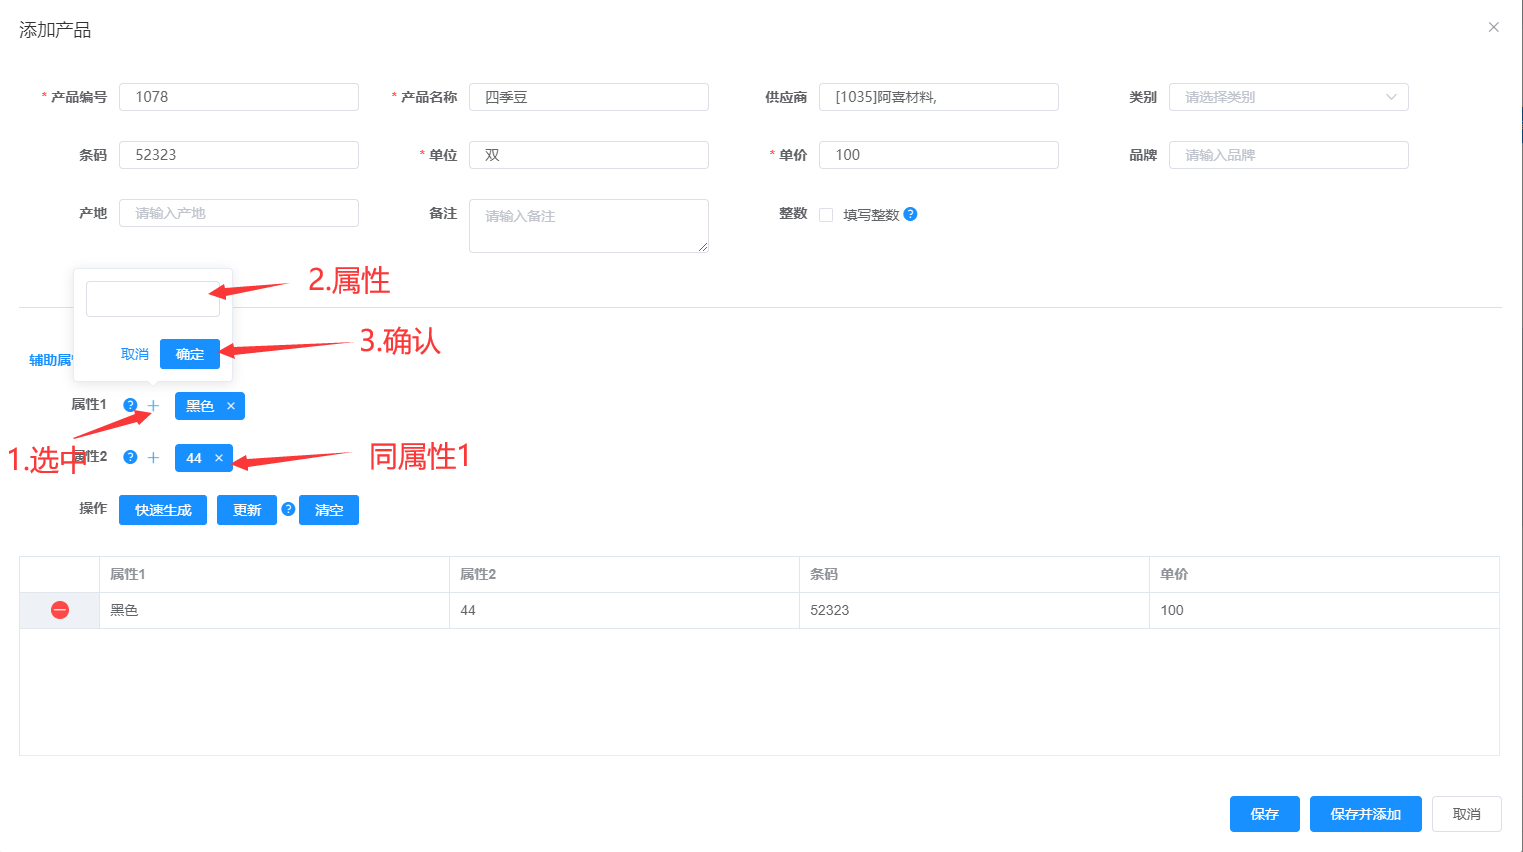
Task: Click the 保存 button
Action: tap(1264, 814)
